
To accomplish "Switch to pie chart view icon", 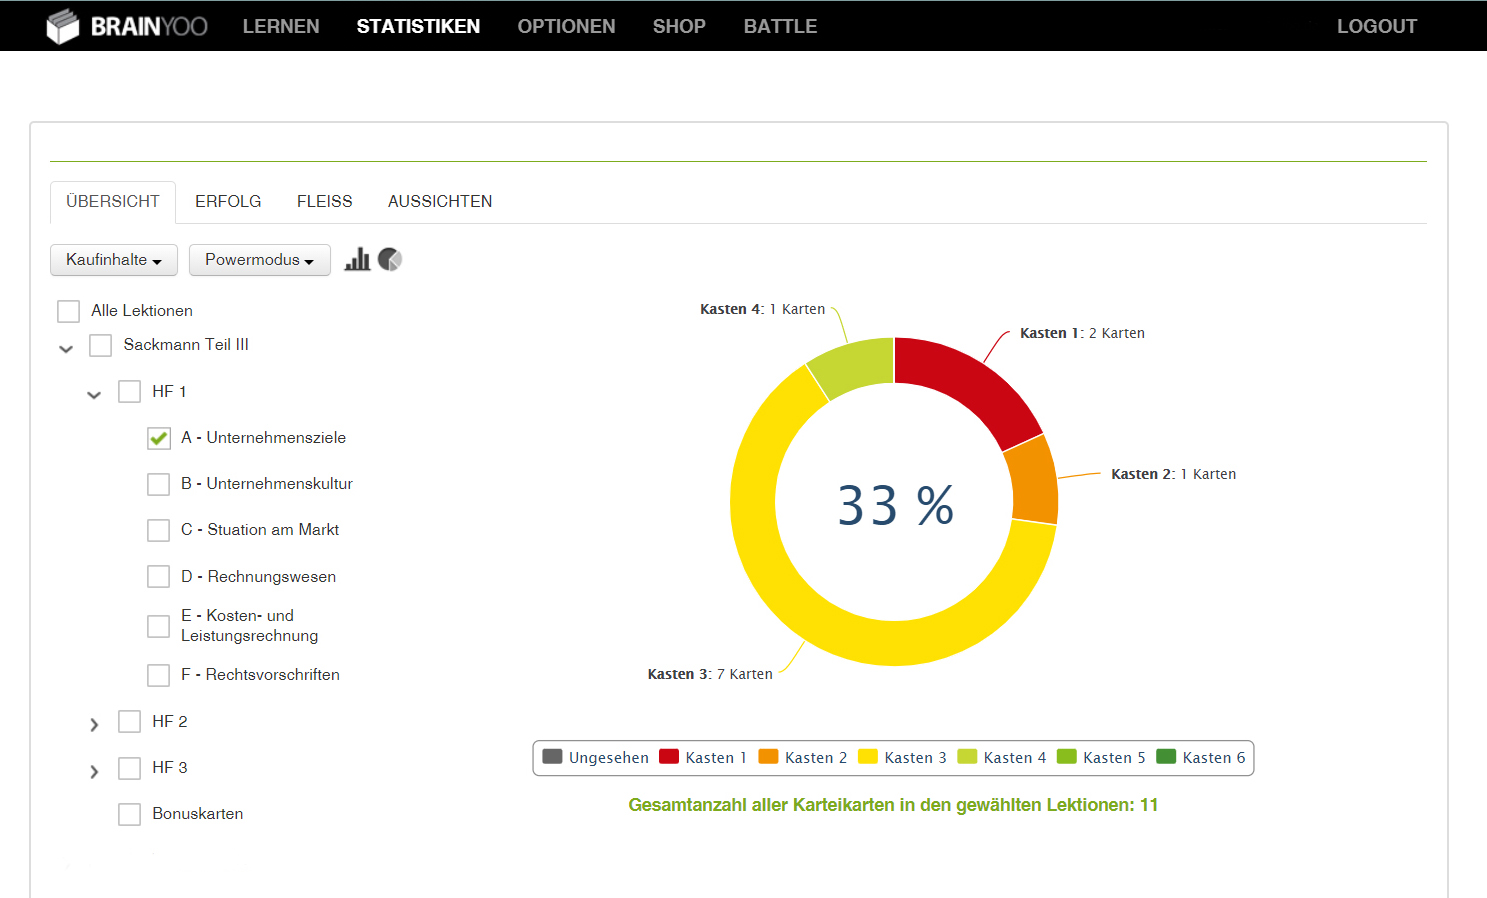I will click(390, 260).
